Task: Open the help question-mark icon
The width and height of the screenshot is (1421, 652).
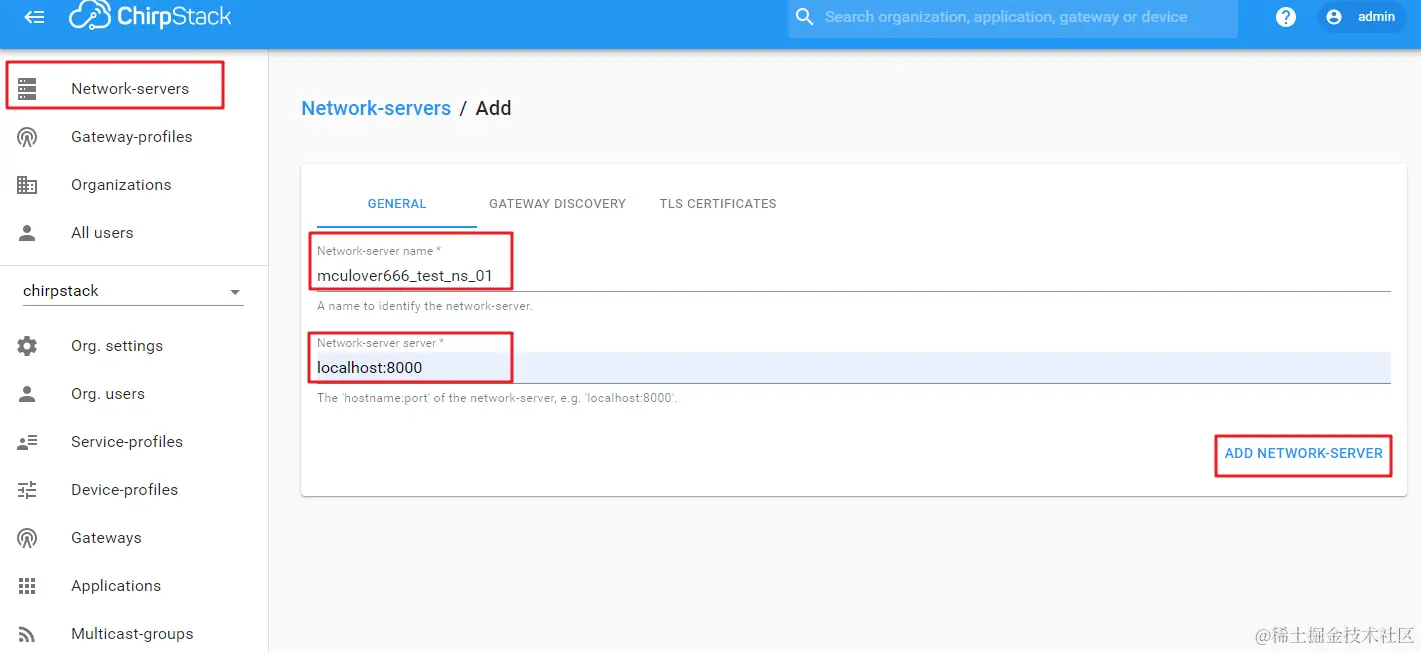Action: (1286, 17)
